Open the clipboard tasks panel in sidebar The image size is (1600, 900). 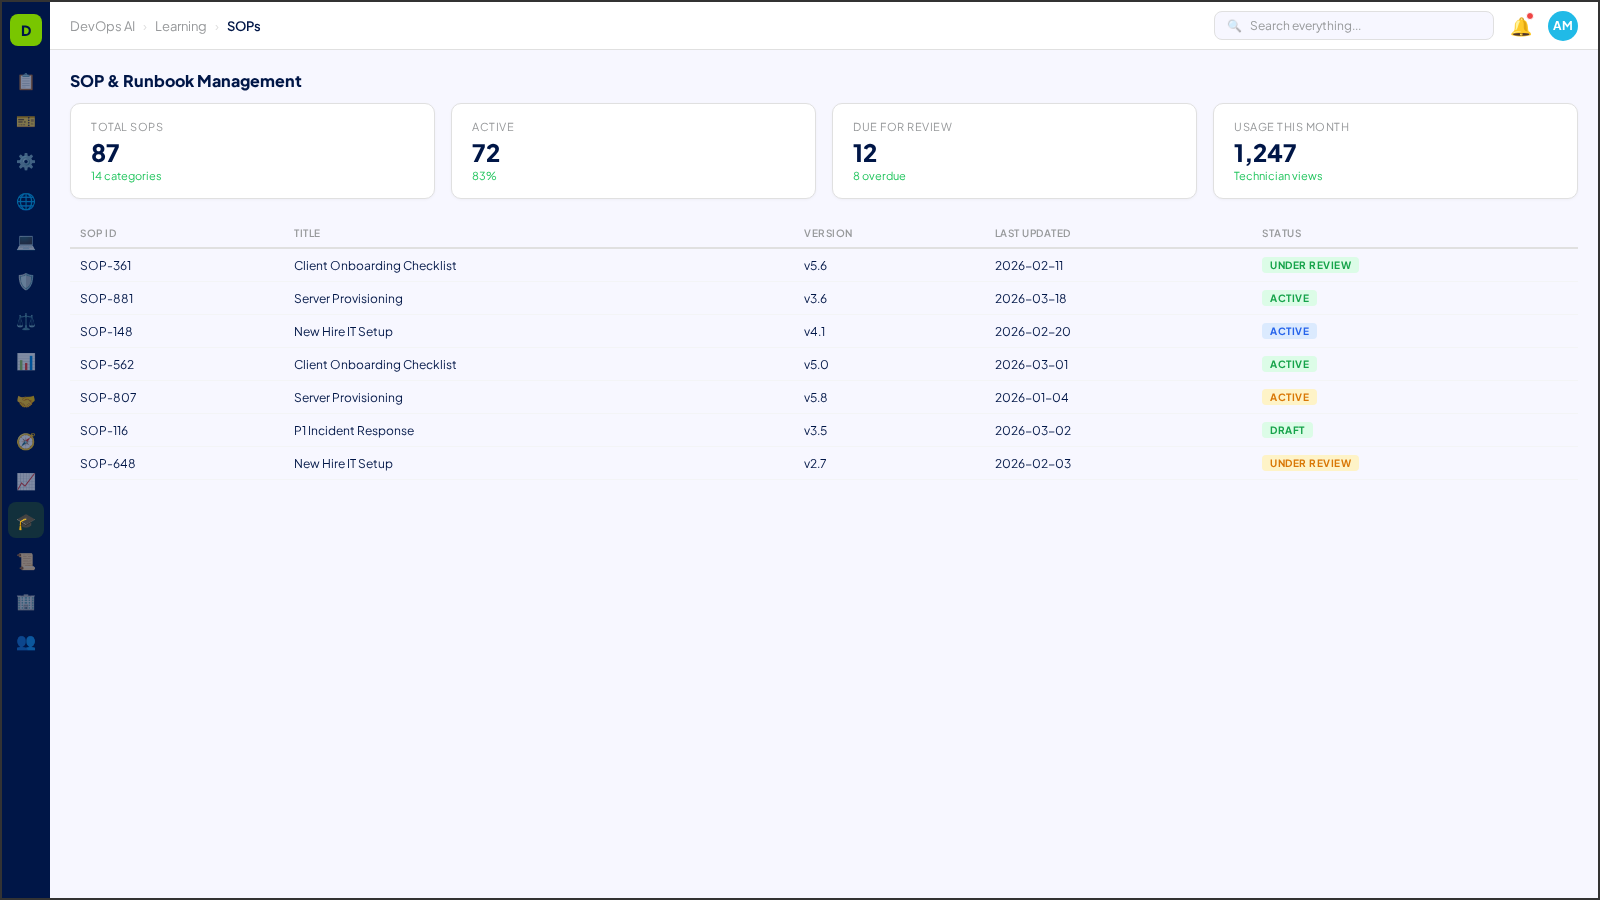[26, 82]
